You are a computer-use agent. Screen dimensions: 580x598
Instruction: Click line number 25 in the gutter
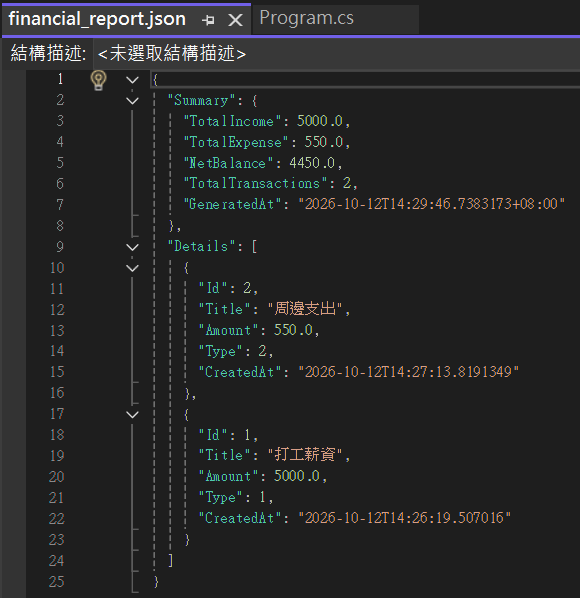[x=56, y=582]
